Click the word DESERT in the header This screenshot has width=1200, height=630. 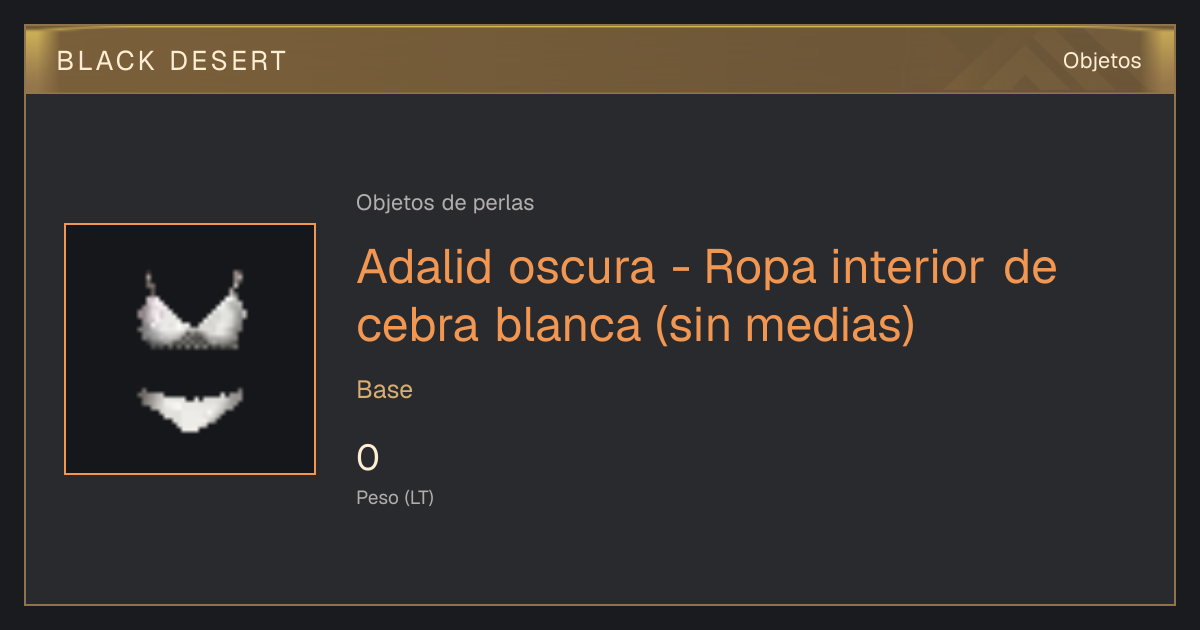[x=227, y=61]
